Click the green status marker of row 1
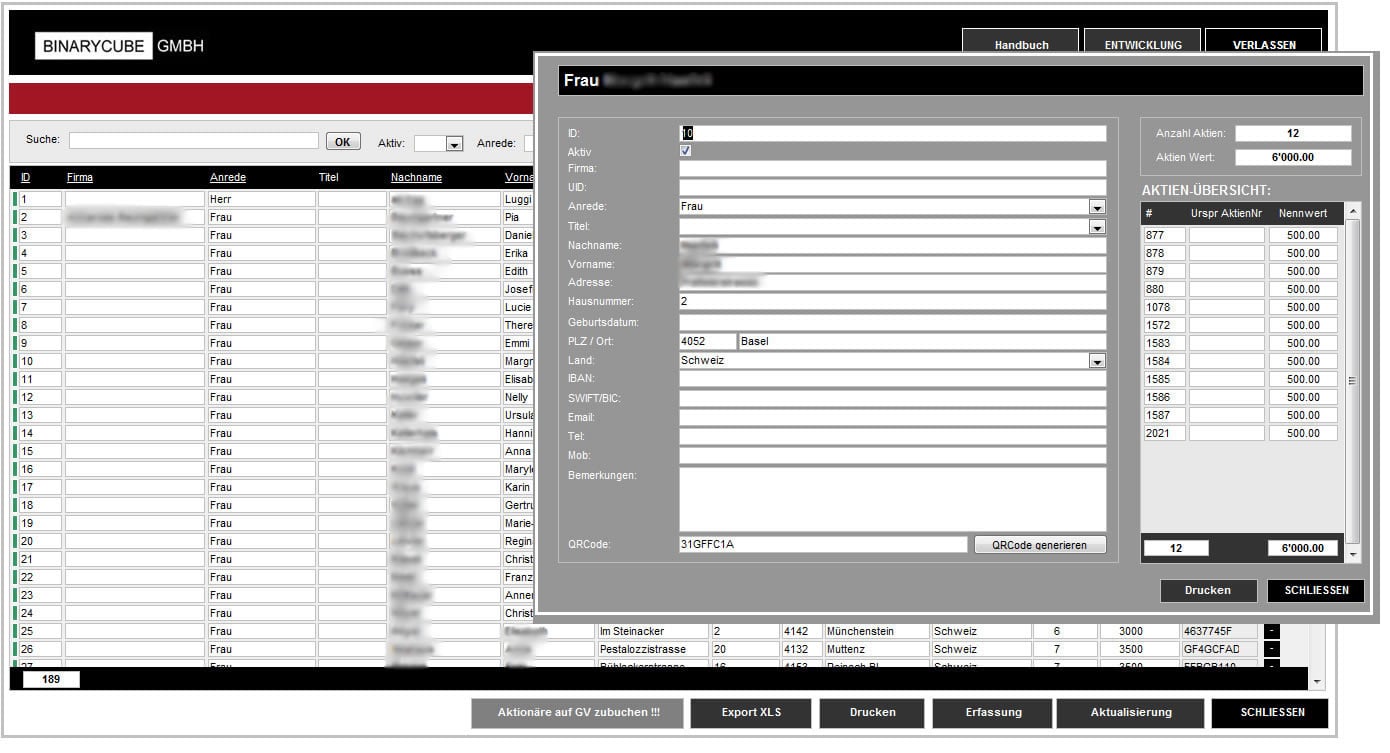Screen dimensions: 1390x753 15,199
